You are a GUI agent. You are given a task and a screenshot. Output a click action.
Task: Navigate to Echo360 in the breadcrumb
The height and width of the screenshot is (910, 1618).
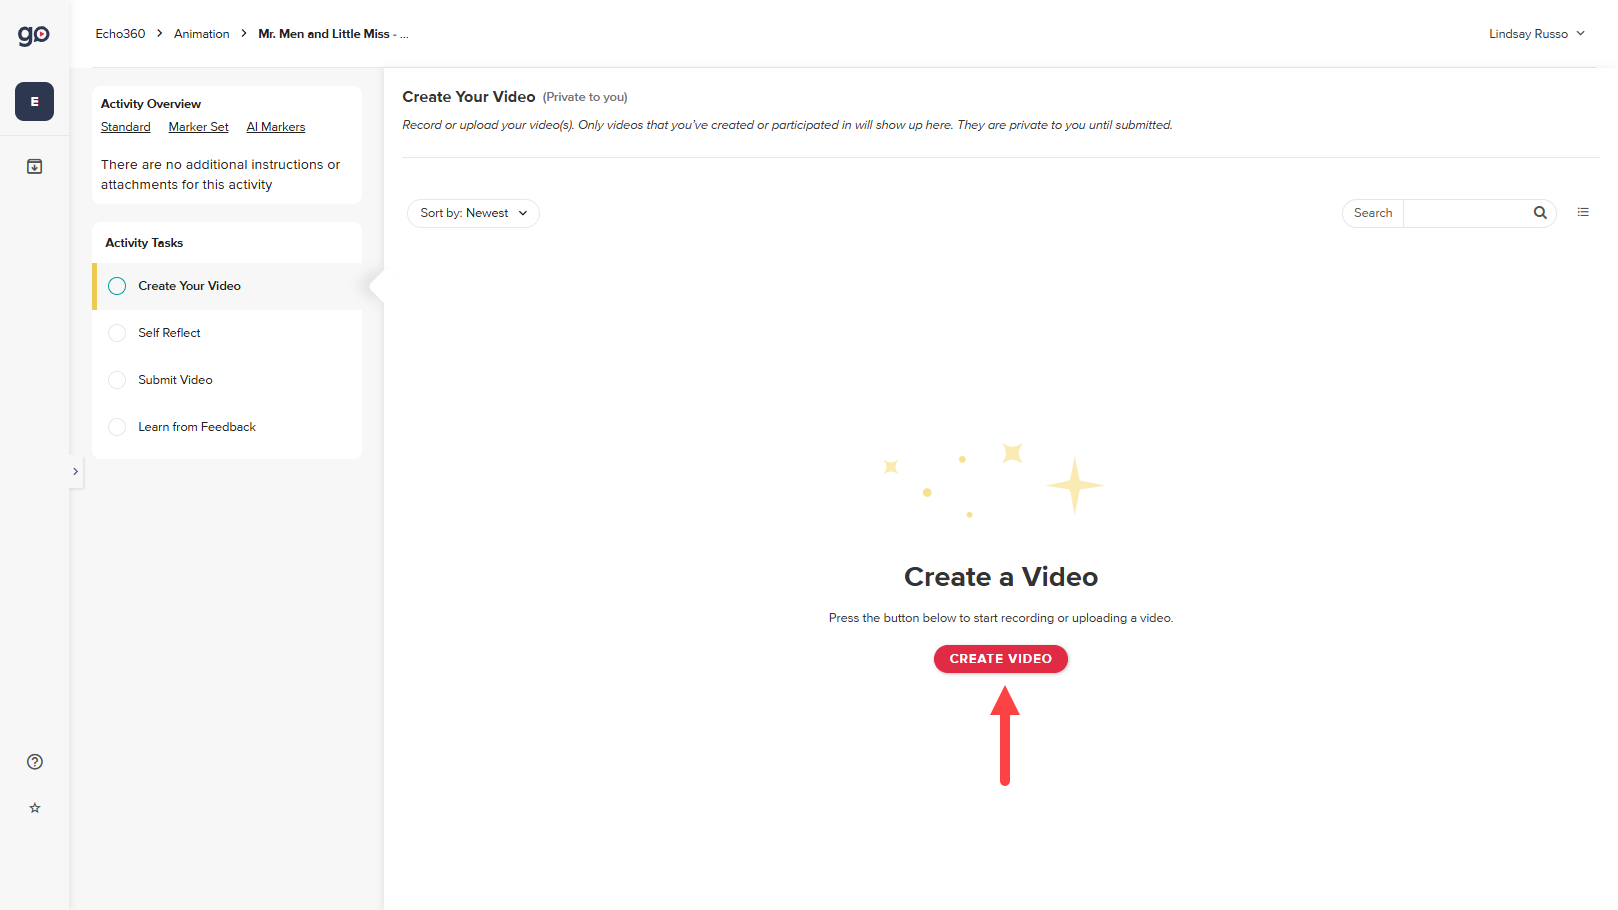[x=119, y=33]
